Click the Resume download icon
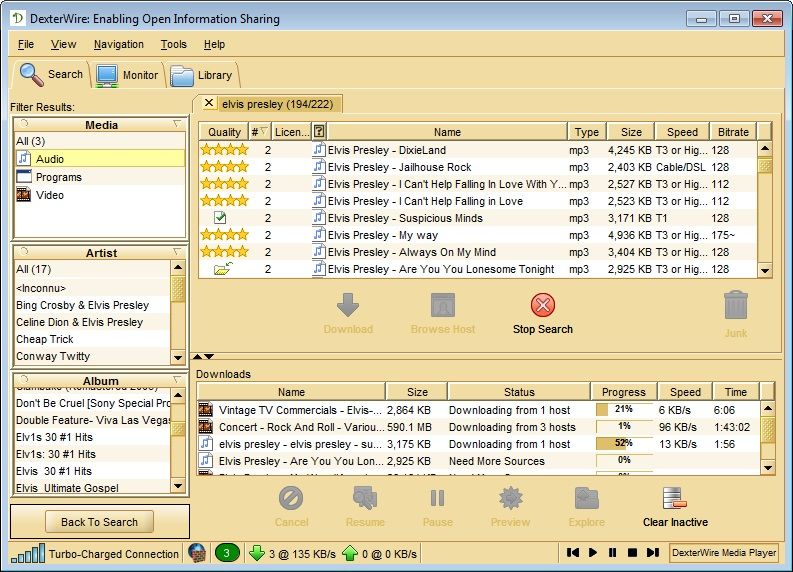Image resolution: width=793 pixels, height=572 pixels. [365, 498]
